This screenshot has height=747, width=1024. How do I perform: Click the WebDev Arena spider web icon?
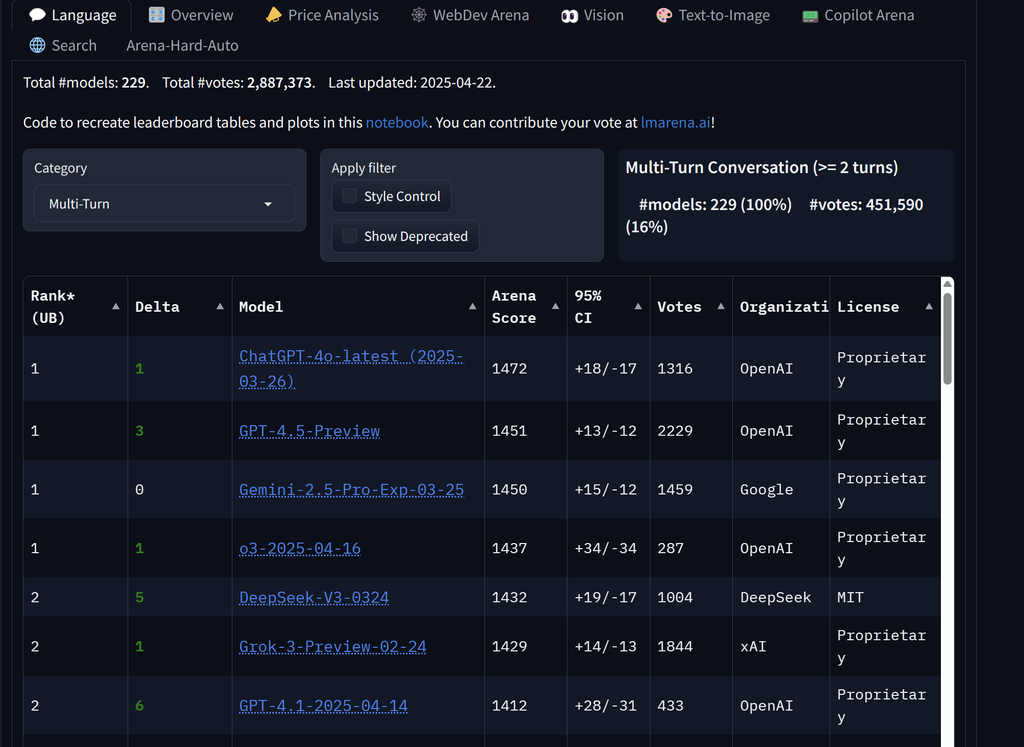click(x=419, y=15)
